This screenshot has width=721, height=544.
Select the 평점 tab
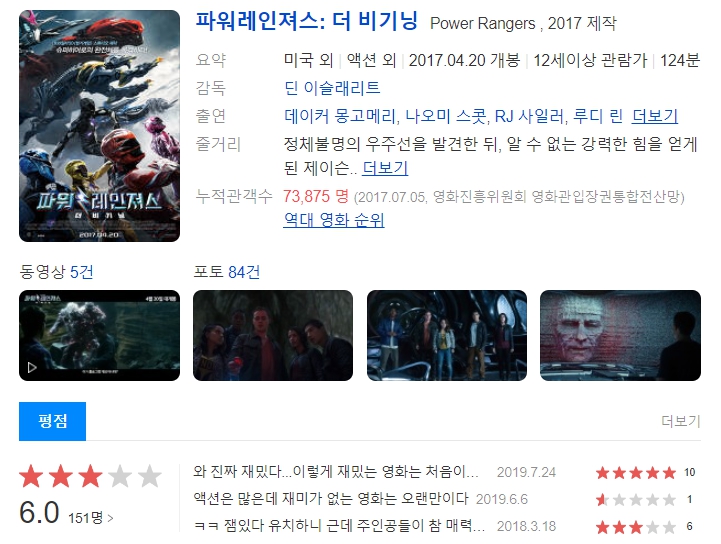[x=52, y=421]
